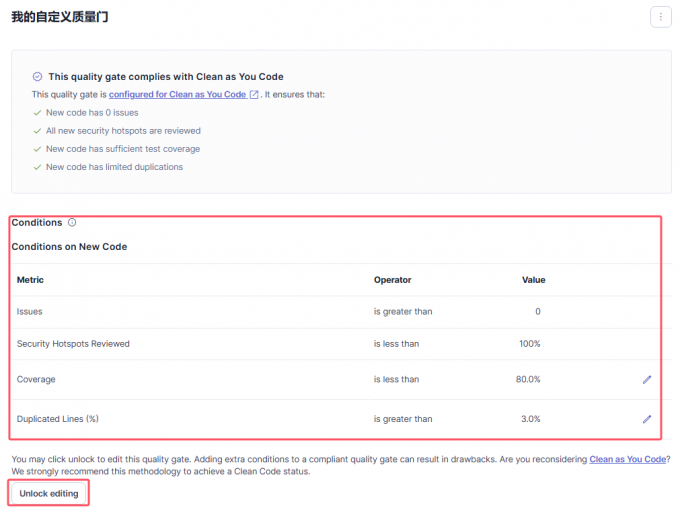Viewport: 680px width, 514px height.
Task: Edit the Duplicated Lines condition pencil icon
Action: [x=647, y=419]
